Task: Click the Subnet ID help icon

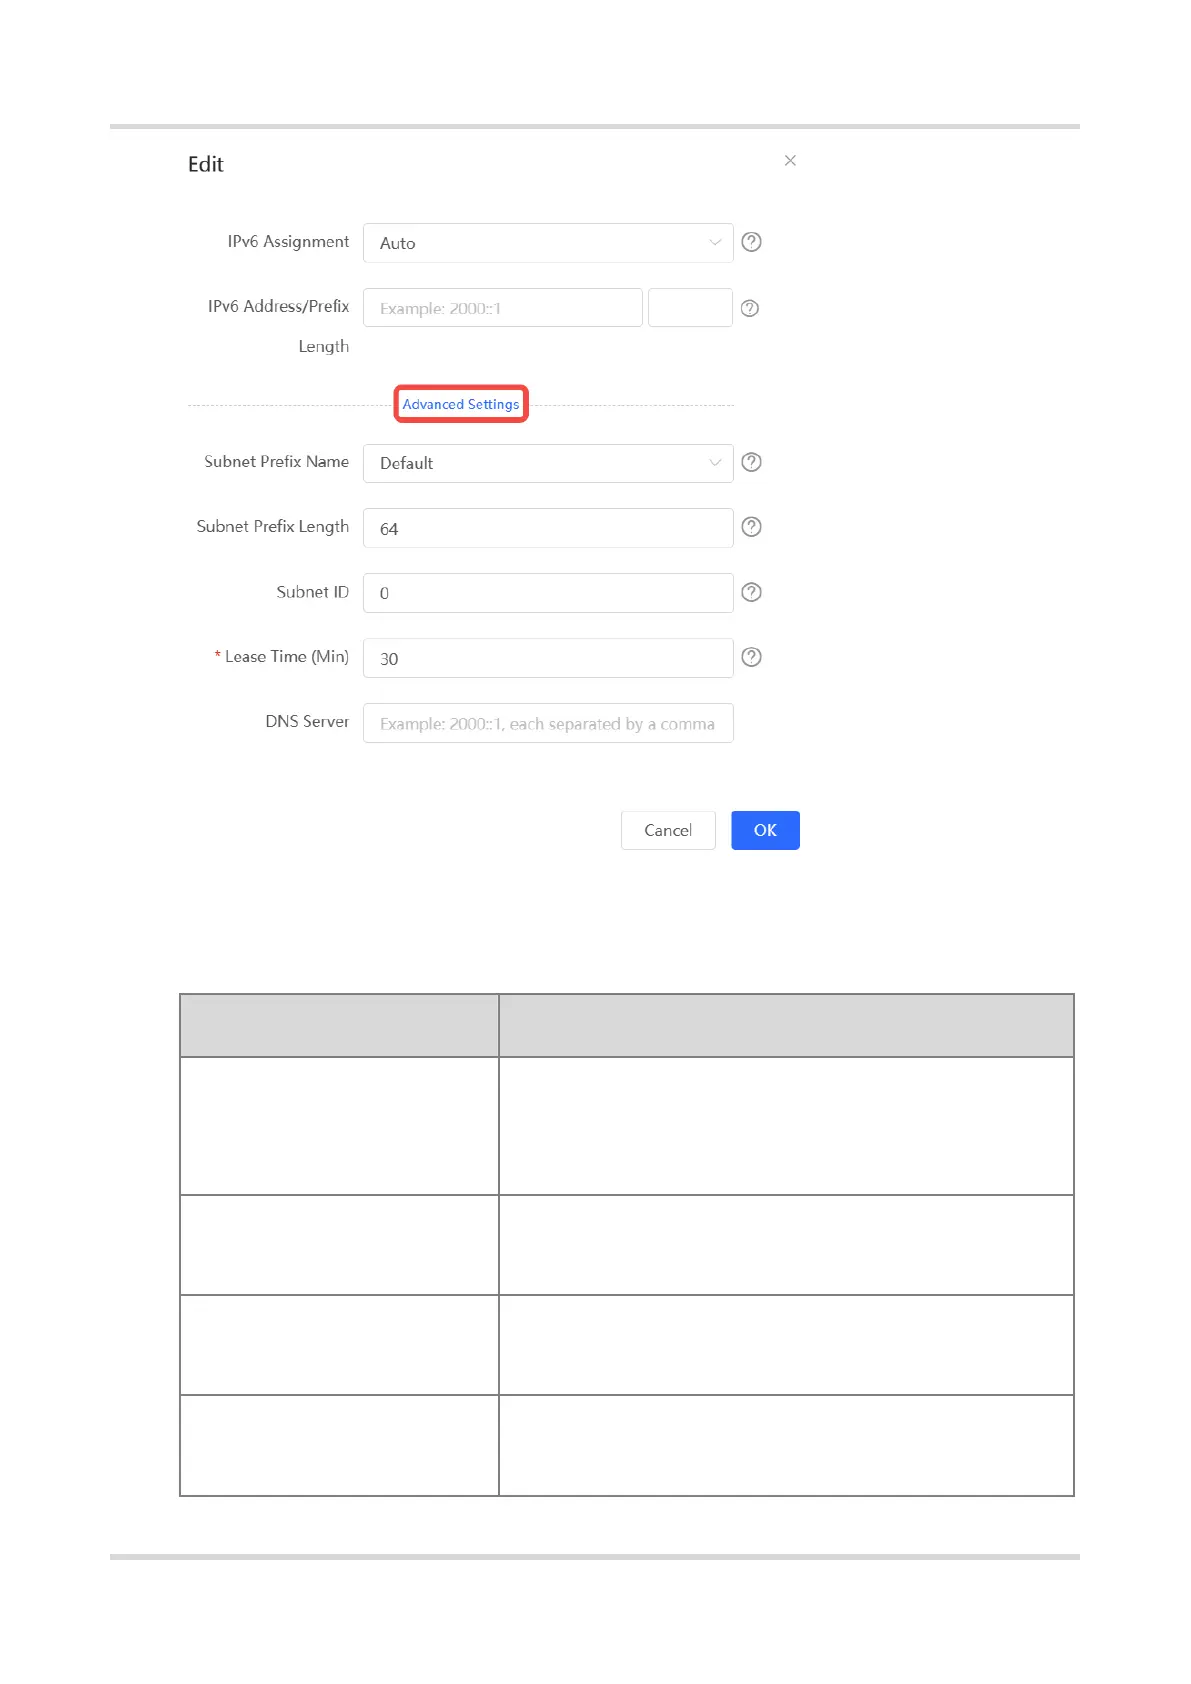Action: pos(751,592)
